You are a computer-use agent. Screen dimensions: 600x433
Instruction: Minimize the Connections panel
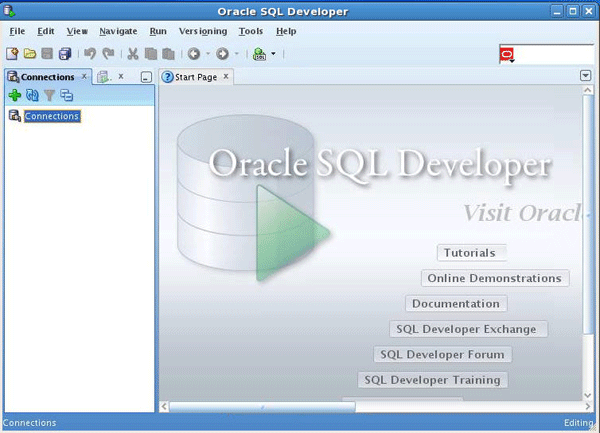click(x=146, y=77)
